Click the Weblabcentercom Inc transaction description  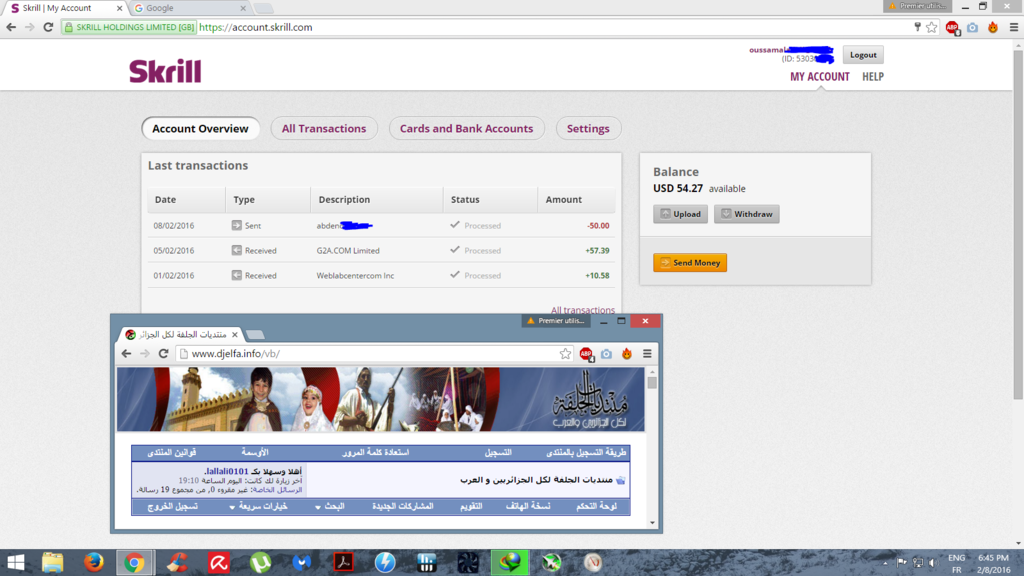tap(355, 276)
